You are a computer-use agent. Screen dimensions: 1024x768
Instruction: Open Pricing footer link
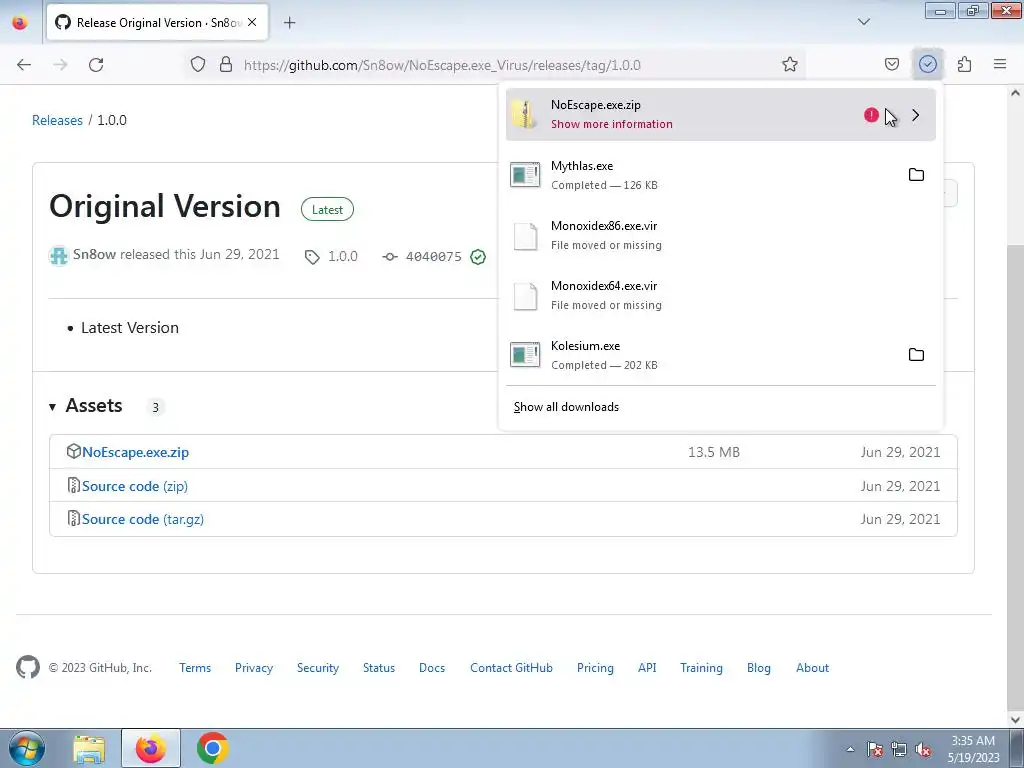click(595, 667)
